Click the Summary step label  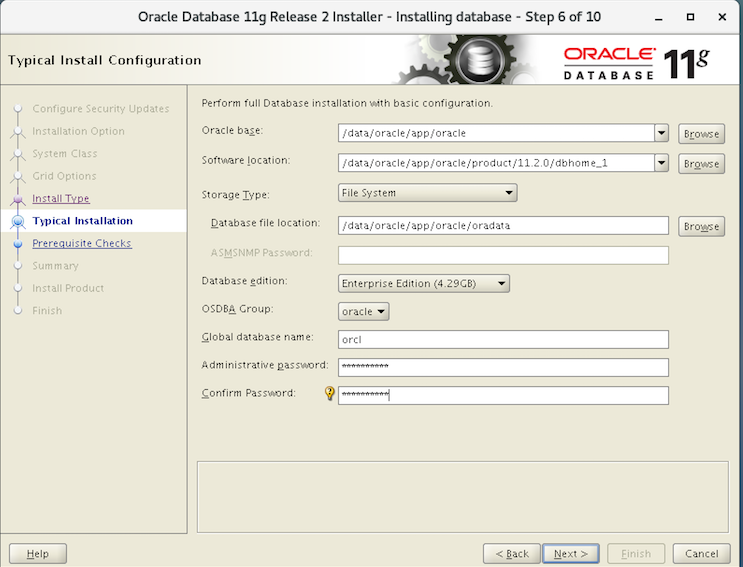pyautogui.click(x=55, y=266)
